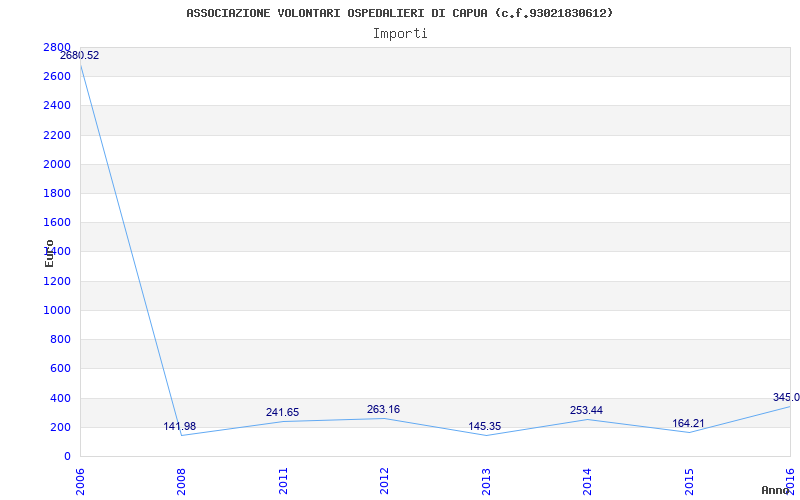Click the 2014 x-axis year label

coord(587,482)
